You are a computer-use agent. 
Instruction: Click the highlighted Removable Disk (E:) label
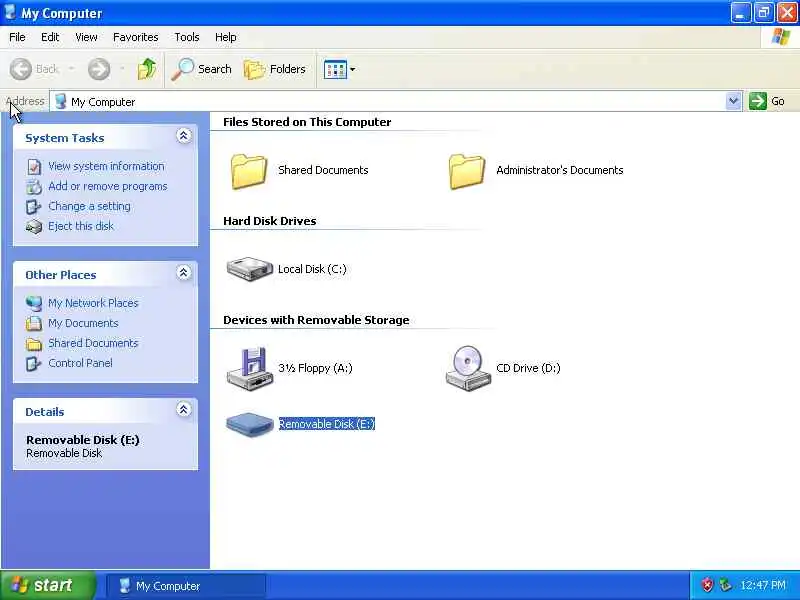[327, 424]
